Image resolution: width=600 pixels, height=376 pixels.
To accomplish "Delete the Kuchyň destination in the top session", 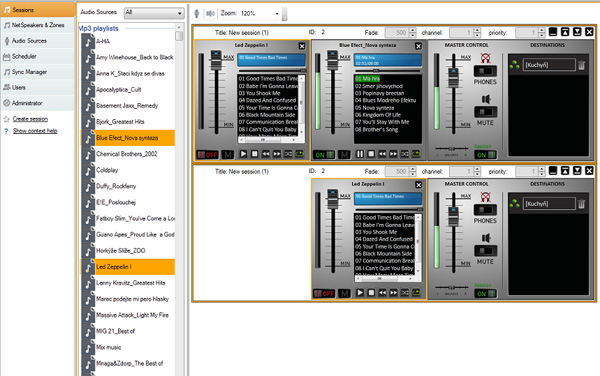I will click(x=582, y=65).
